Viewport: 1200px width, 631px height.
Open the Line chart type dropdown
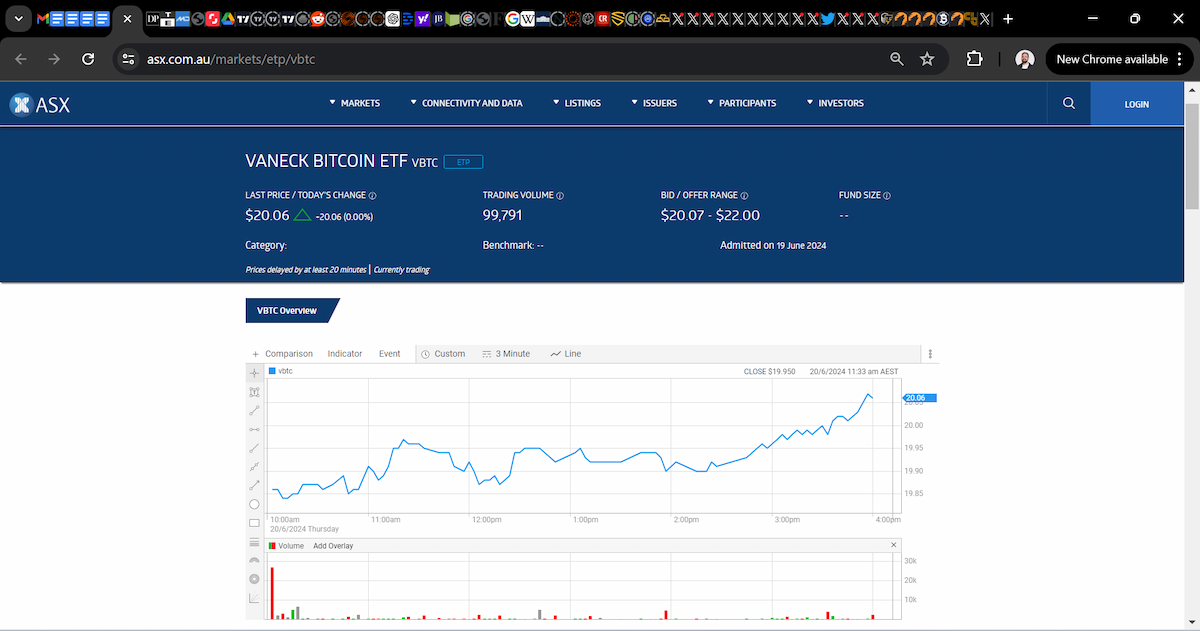tap(565, 354)
